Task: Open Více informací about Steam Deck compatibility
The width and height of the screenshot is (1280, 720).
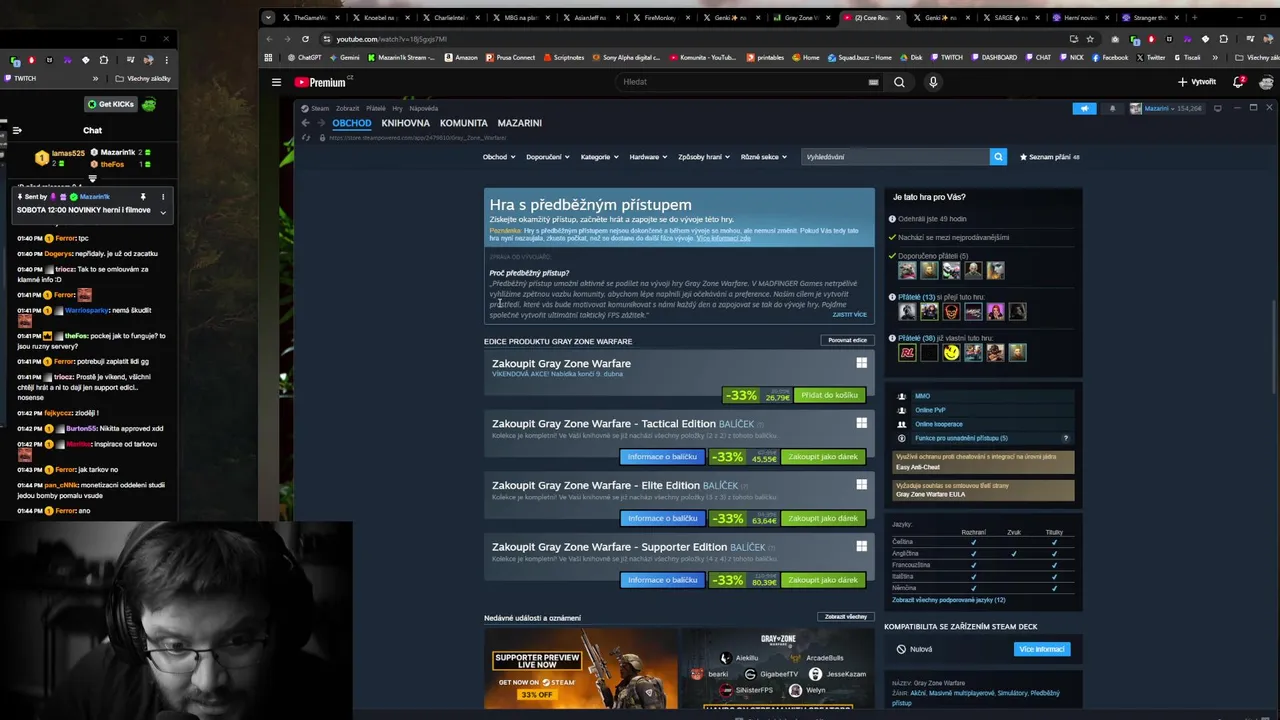Action: [1041, 649]
